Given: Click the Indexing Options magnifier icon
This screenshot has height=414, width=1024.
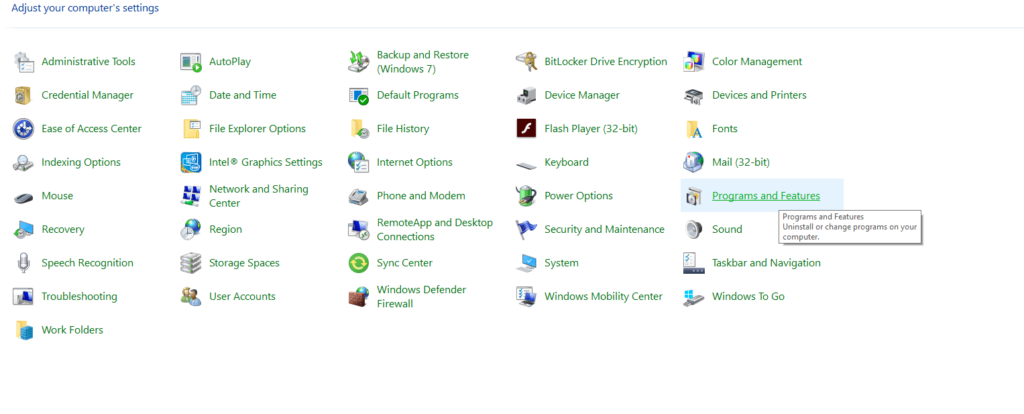Looking at the screenshot, I should point(24,163).
